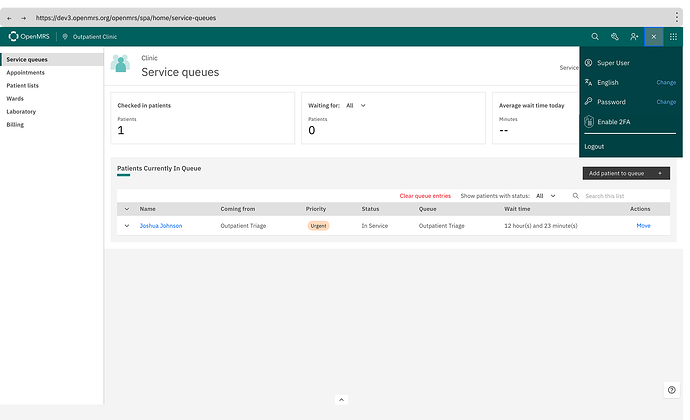Click the OpenMRS logo

(29, 37)
